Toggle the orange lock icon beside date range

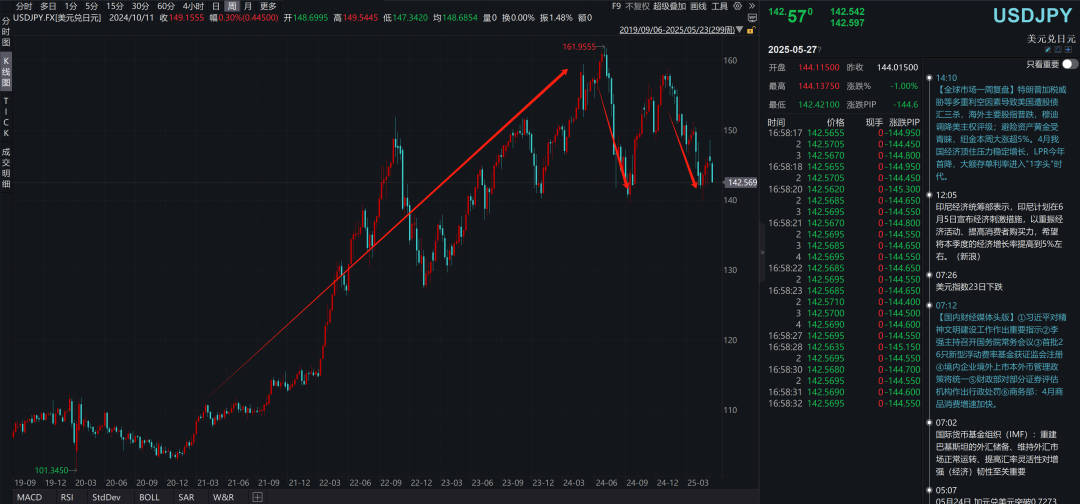click(x=752, y=30)
